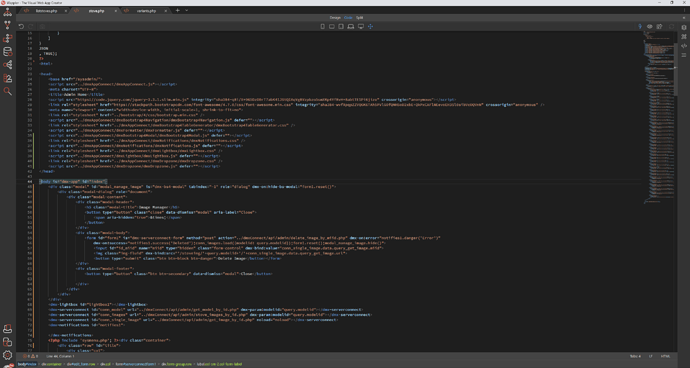The image size is (690, 368).
Task: Switch to Code view
Action: [x=348, y=18]
